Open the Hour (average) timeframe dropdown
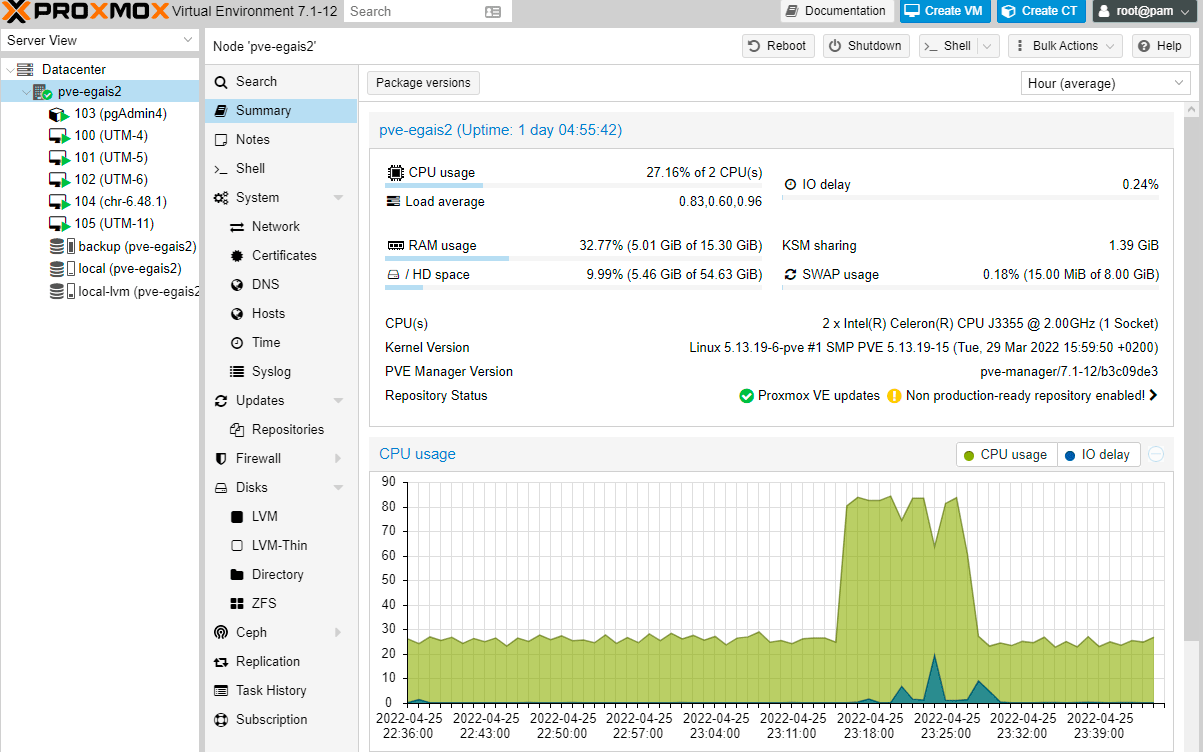 tap(1105, 84)
